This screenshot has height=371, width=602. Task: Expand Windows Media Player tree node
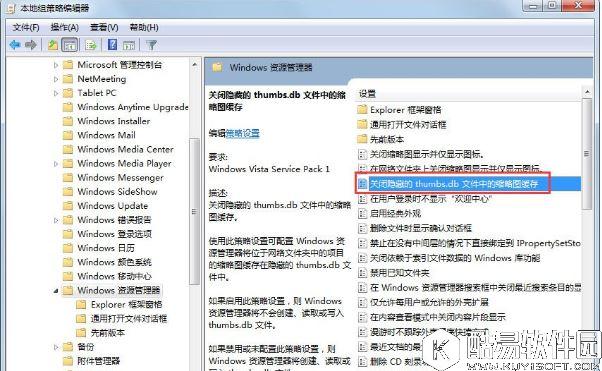tap(56, 164)
